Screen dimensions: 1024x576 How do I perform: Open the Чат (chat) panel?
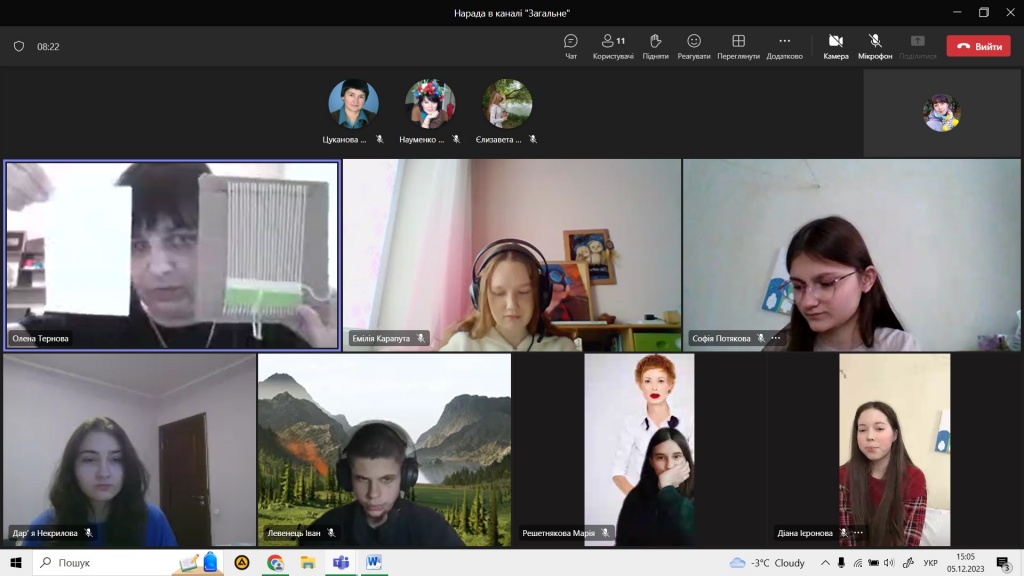coord(571,45)
